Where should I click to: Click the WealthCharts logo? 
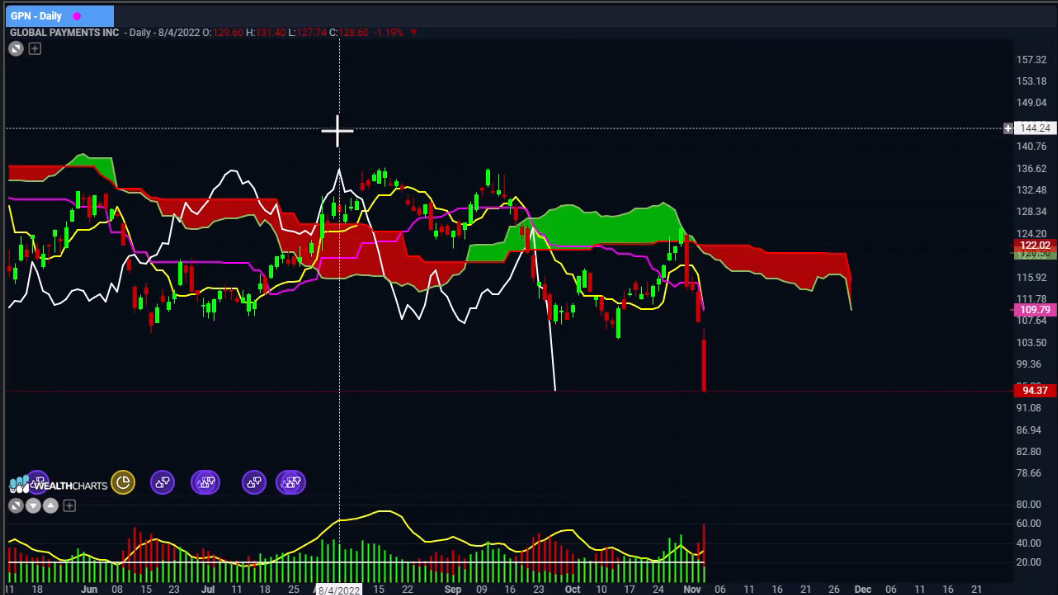(x=58, y=485)
